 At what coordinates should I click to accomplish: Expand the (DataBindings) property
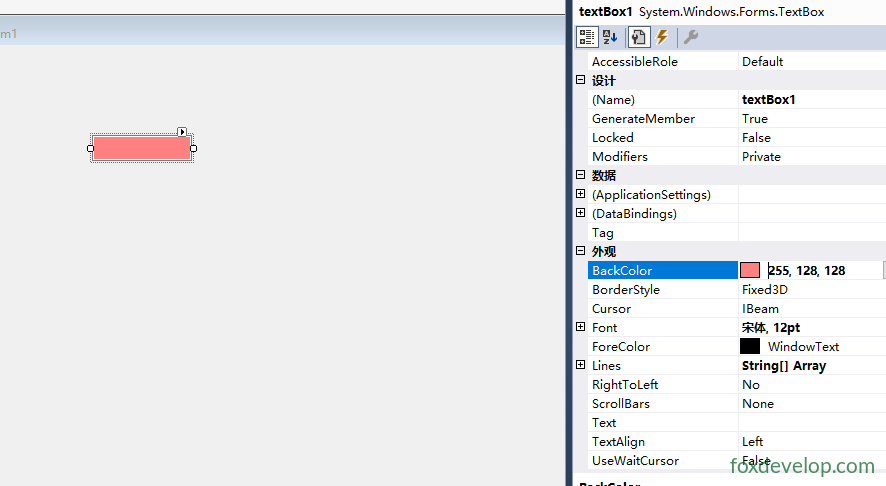[580, 212]
